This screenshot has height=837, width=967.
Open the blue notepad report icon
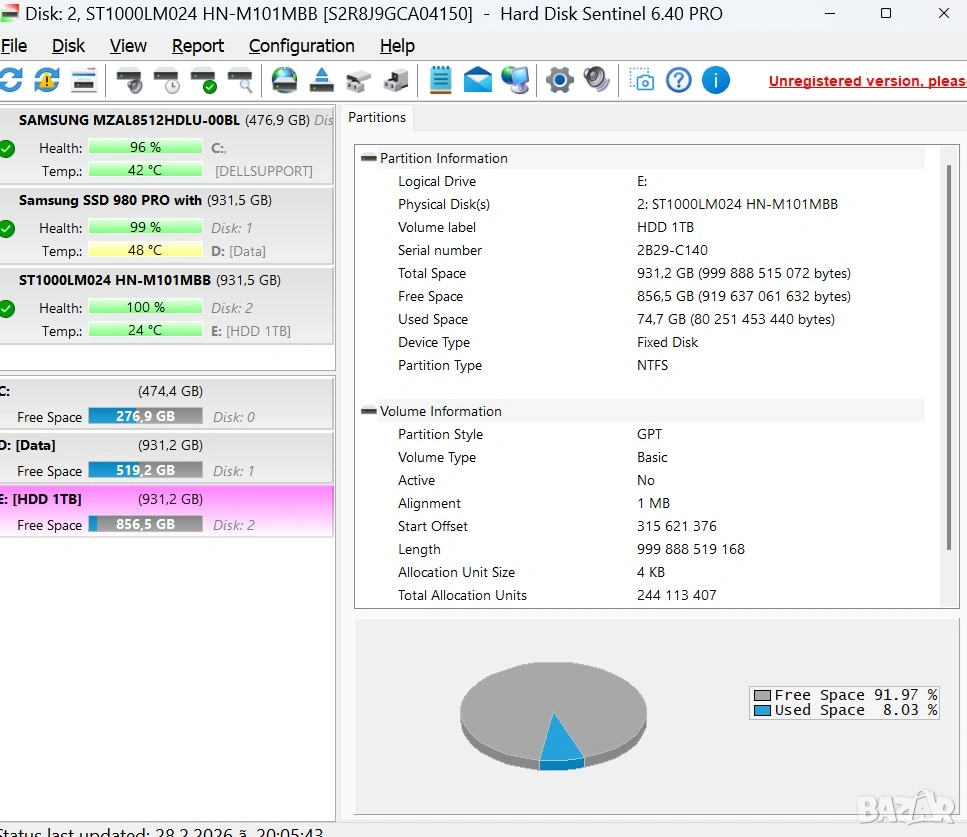click(440, 80)
